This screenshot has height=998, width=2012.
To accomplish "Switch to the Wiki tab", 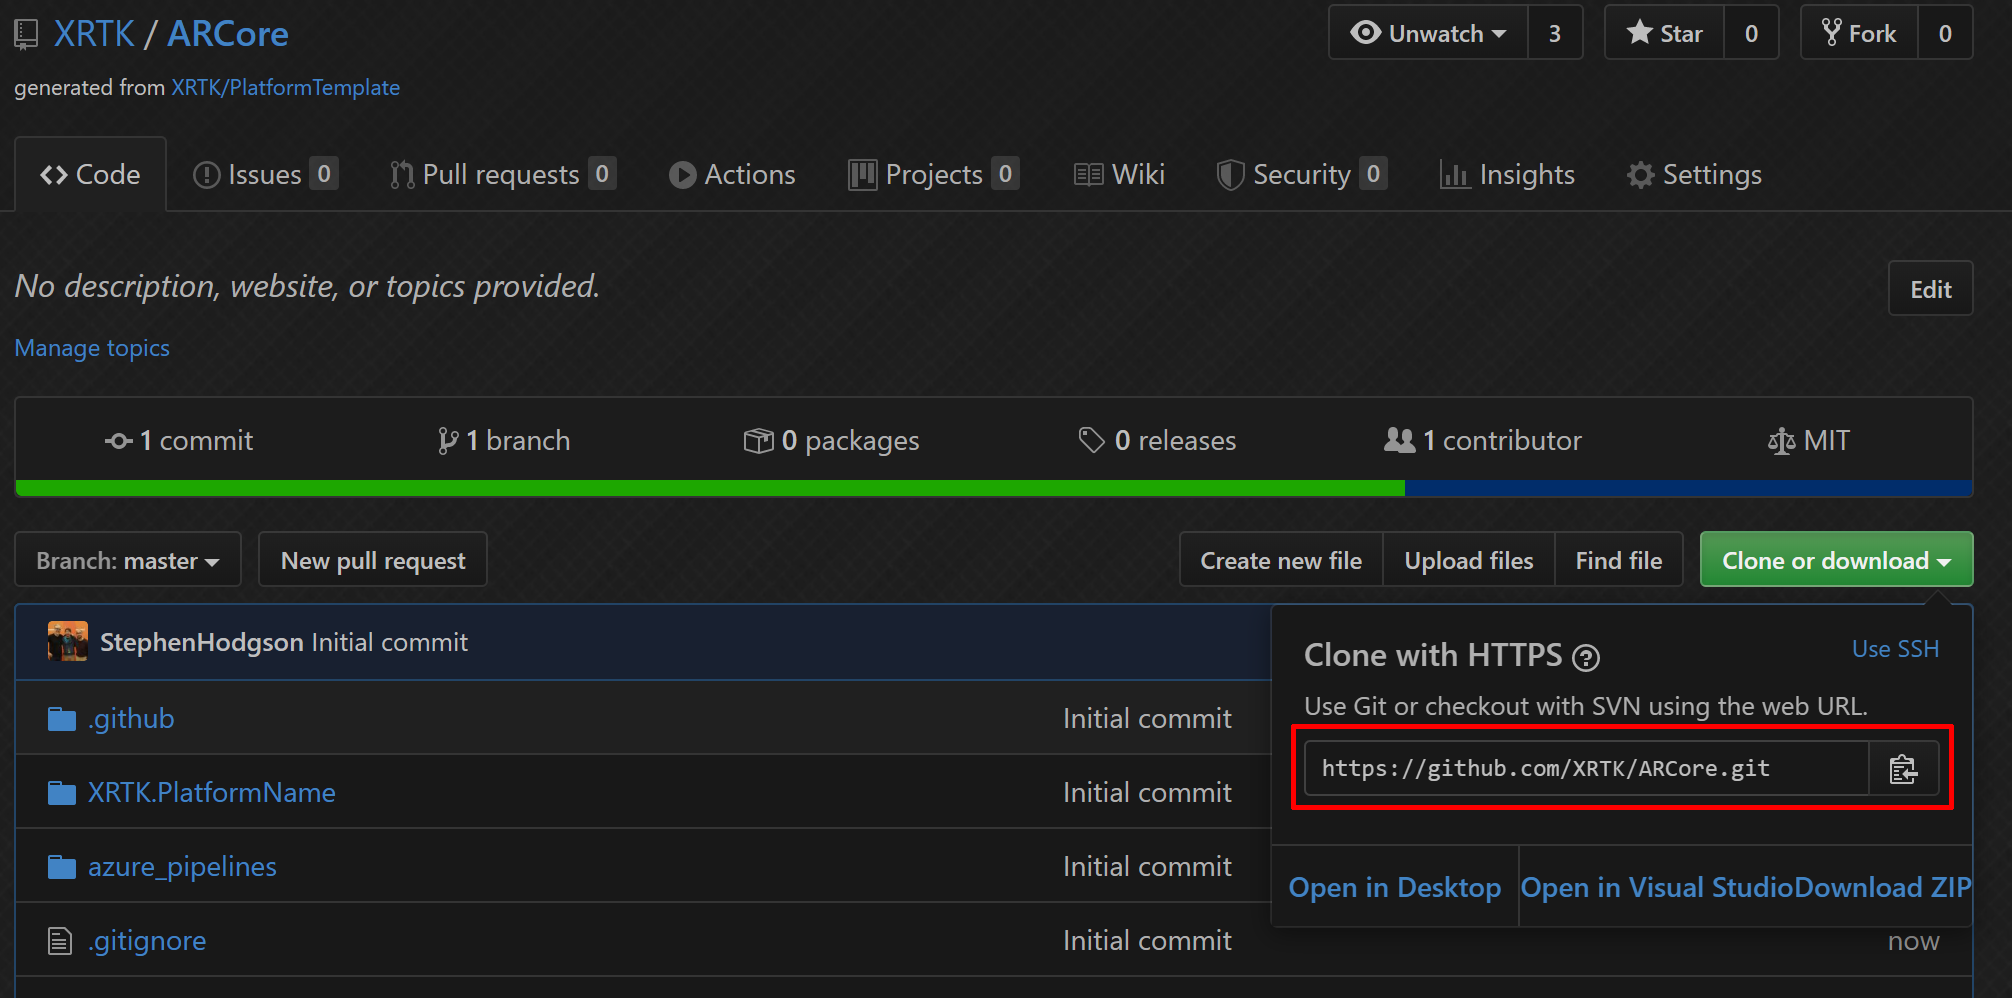I will pyautogui.click(x=1119, y=175).
